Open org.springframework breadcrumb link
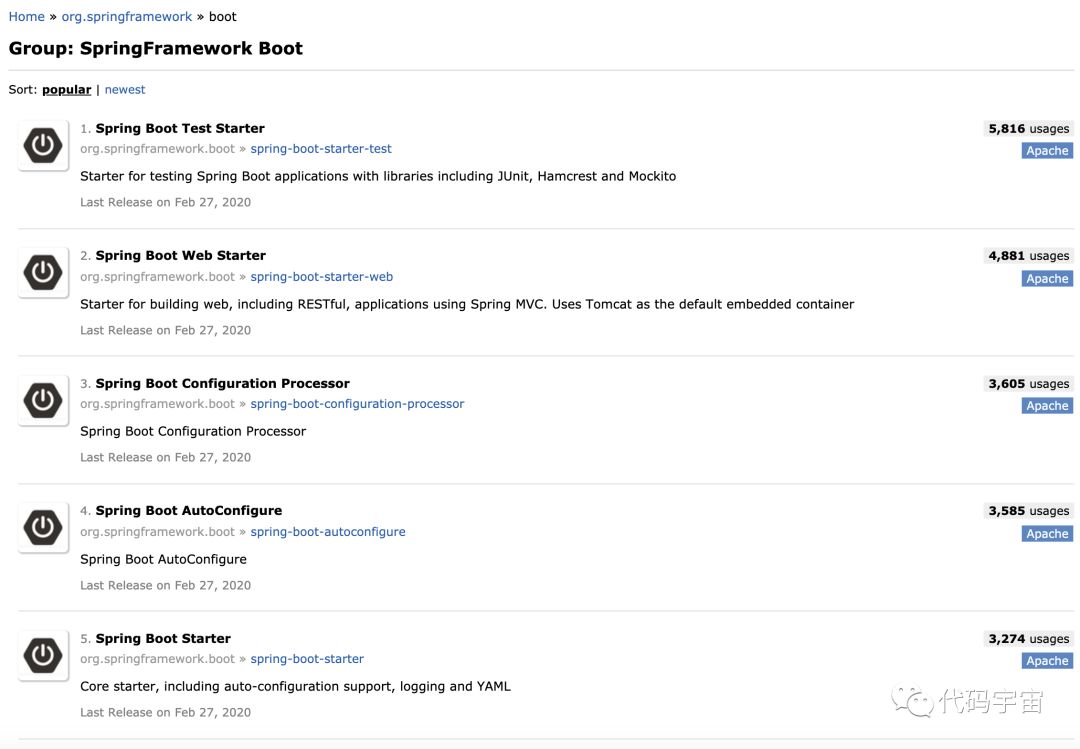Screen dimensions: 1080x749 point(127,17)
